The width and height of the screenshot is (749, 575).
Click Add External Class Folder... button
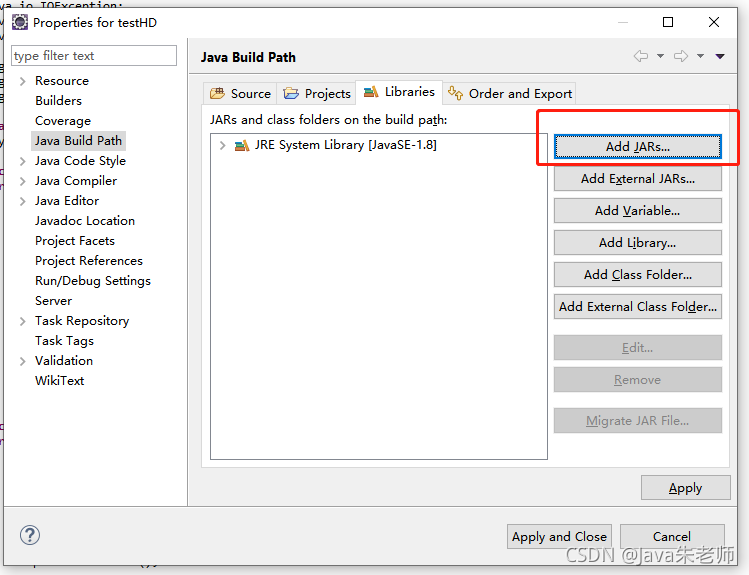637,307
